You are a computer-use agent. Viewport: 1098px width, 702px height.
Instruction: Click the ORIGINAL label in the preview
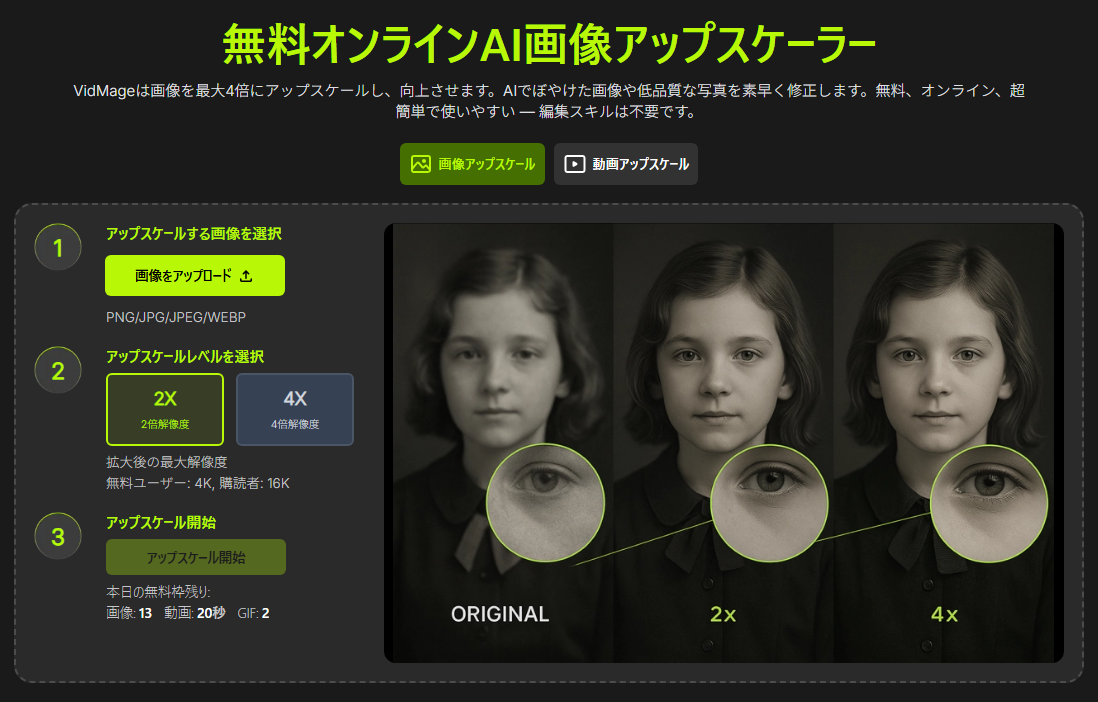[x=500, y=614]
